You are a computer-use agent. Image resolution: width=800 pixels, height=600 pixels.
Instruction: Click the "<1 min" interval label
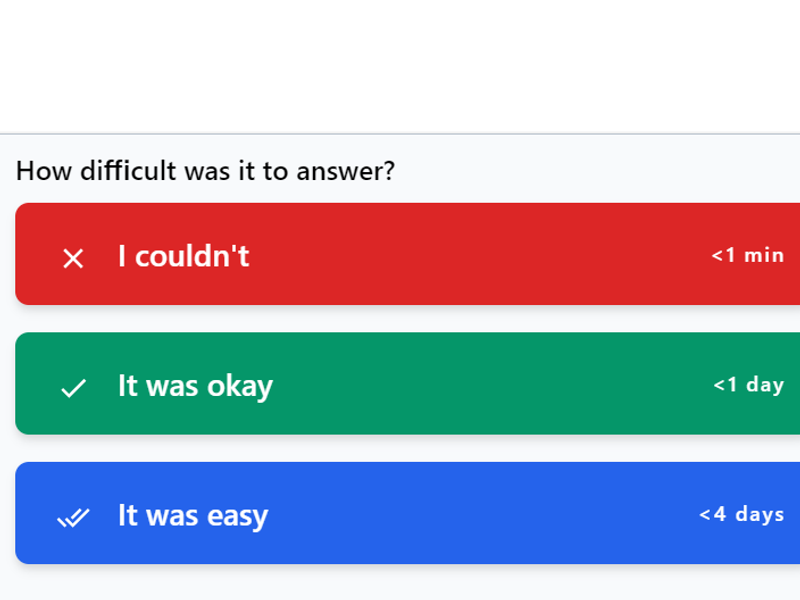[x=748, y=255]
